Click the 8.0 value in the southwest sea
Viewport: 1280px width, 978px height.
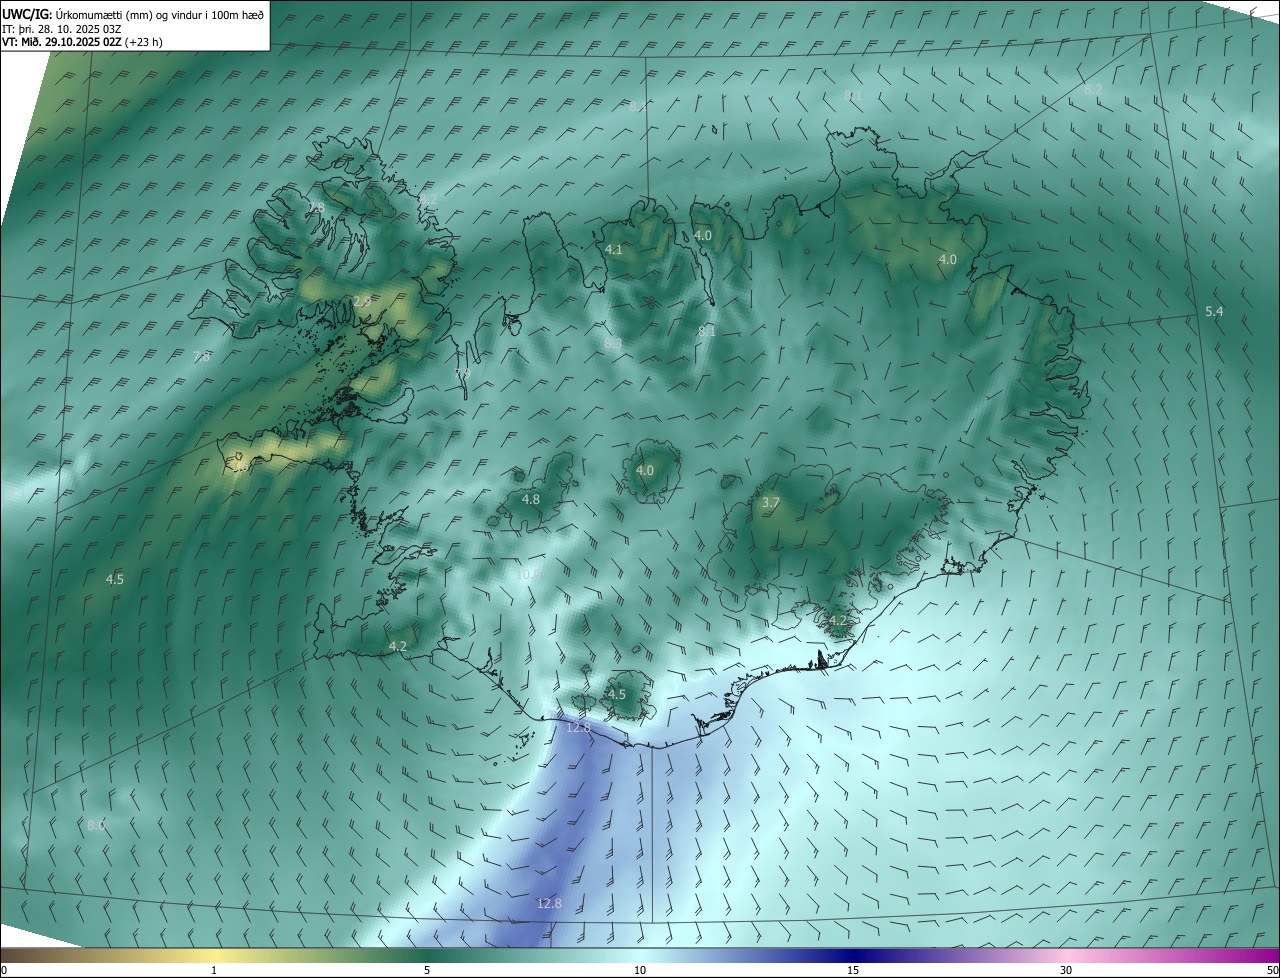pos(96,825)
